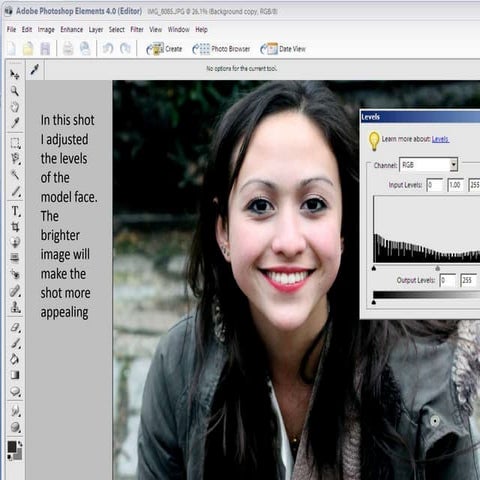Select the Sponge tool
480x480 pixels.
coord(15,427)
